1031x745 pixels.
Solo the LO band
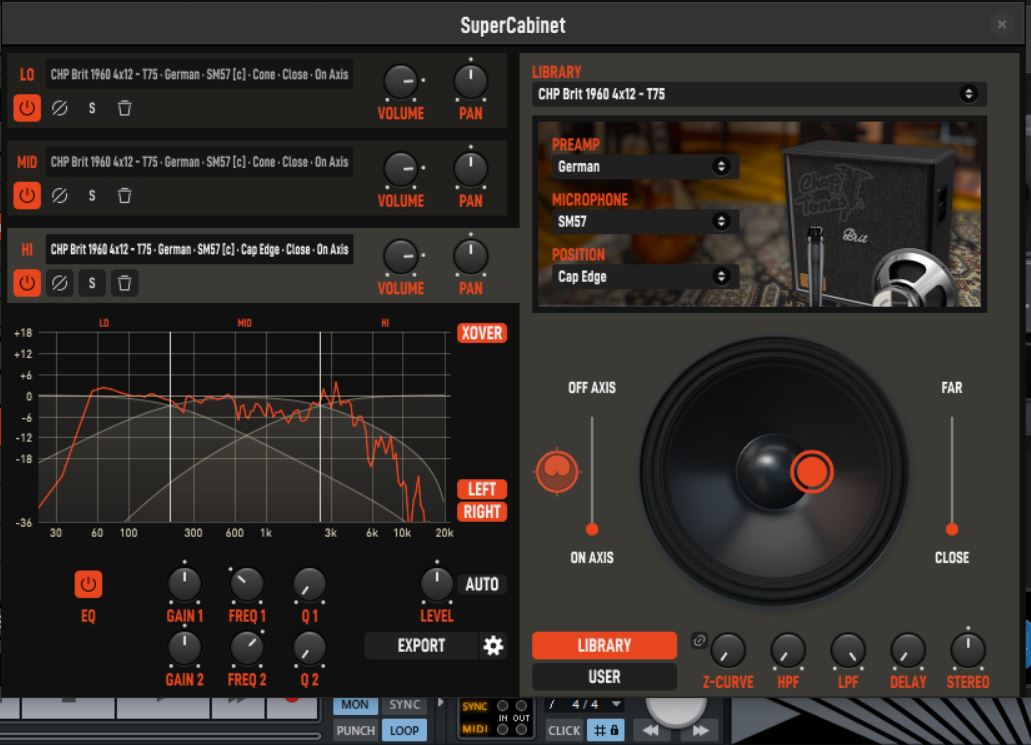92,108
